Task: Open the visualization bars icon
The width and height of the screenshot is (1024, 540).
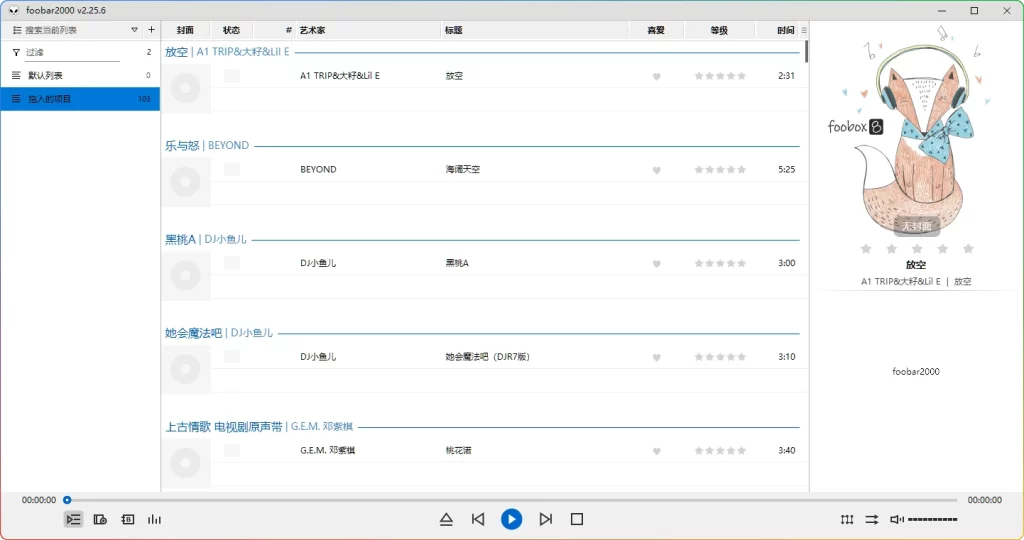Action: click(x=154, y=519)
